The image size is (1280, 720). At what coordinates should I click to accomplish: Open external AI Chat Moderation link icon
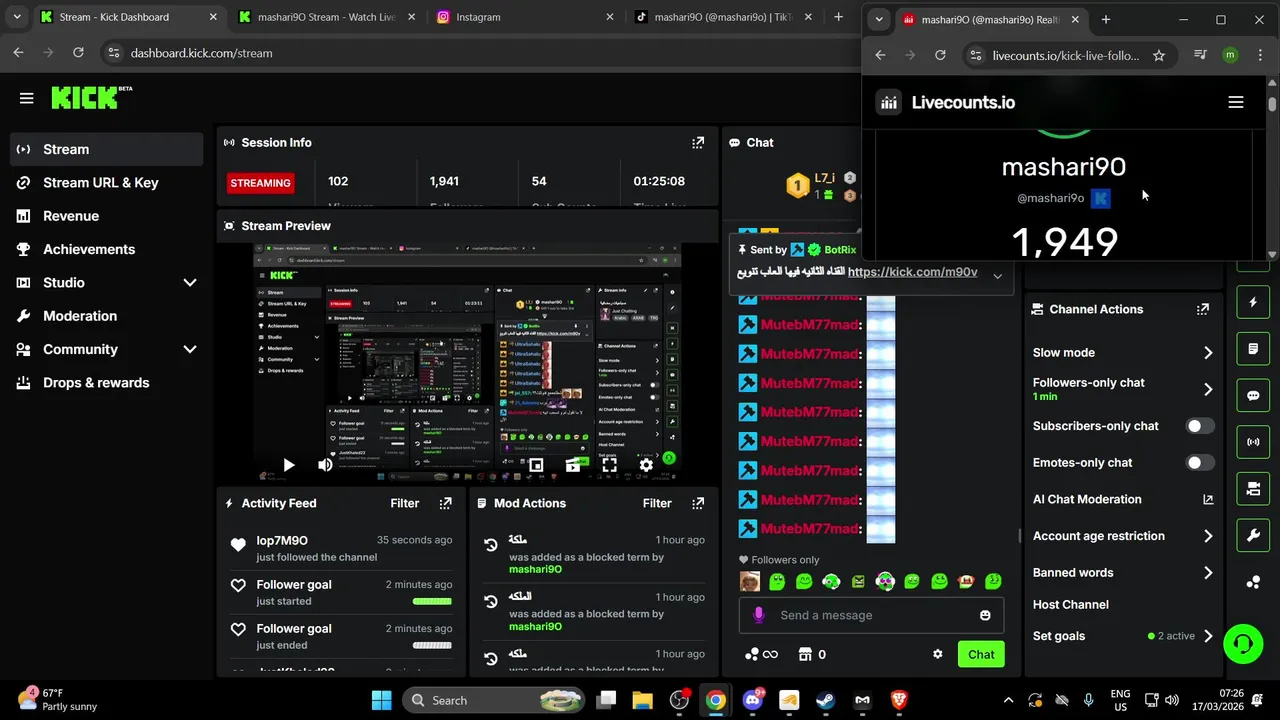pyautogui.click(x=1207, y=499)
